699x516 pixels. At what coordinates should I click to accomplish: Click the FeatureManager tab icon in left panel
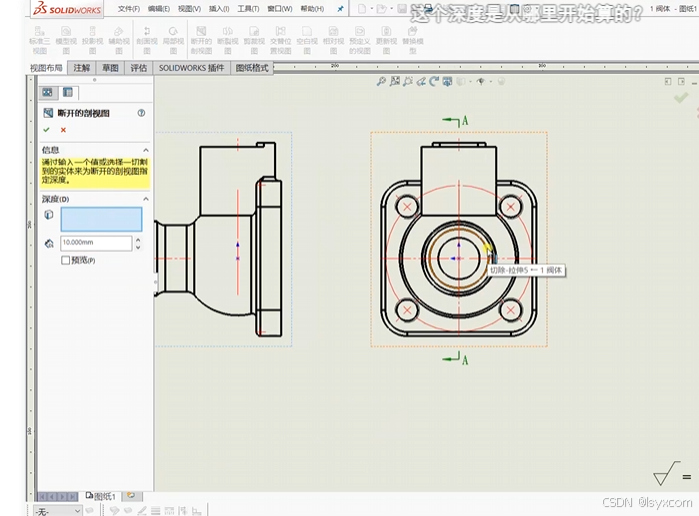[x=48, y=92]
